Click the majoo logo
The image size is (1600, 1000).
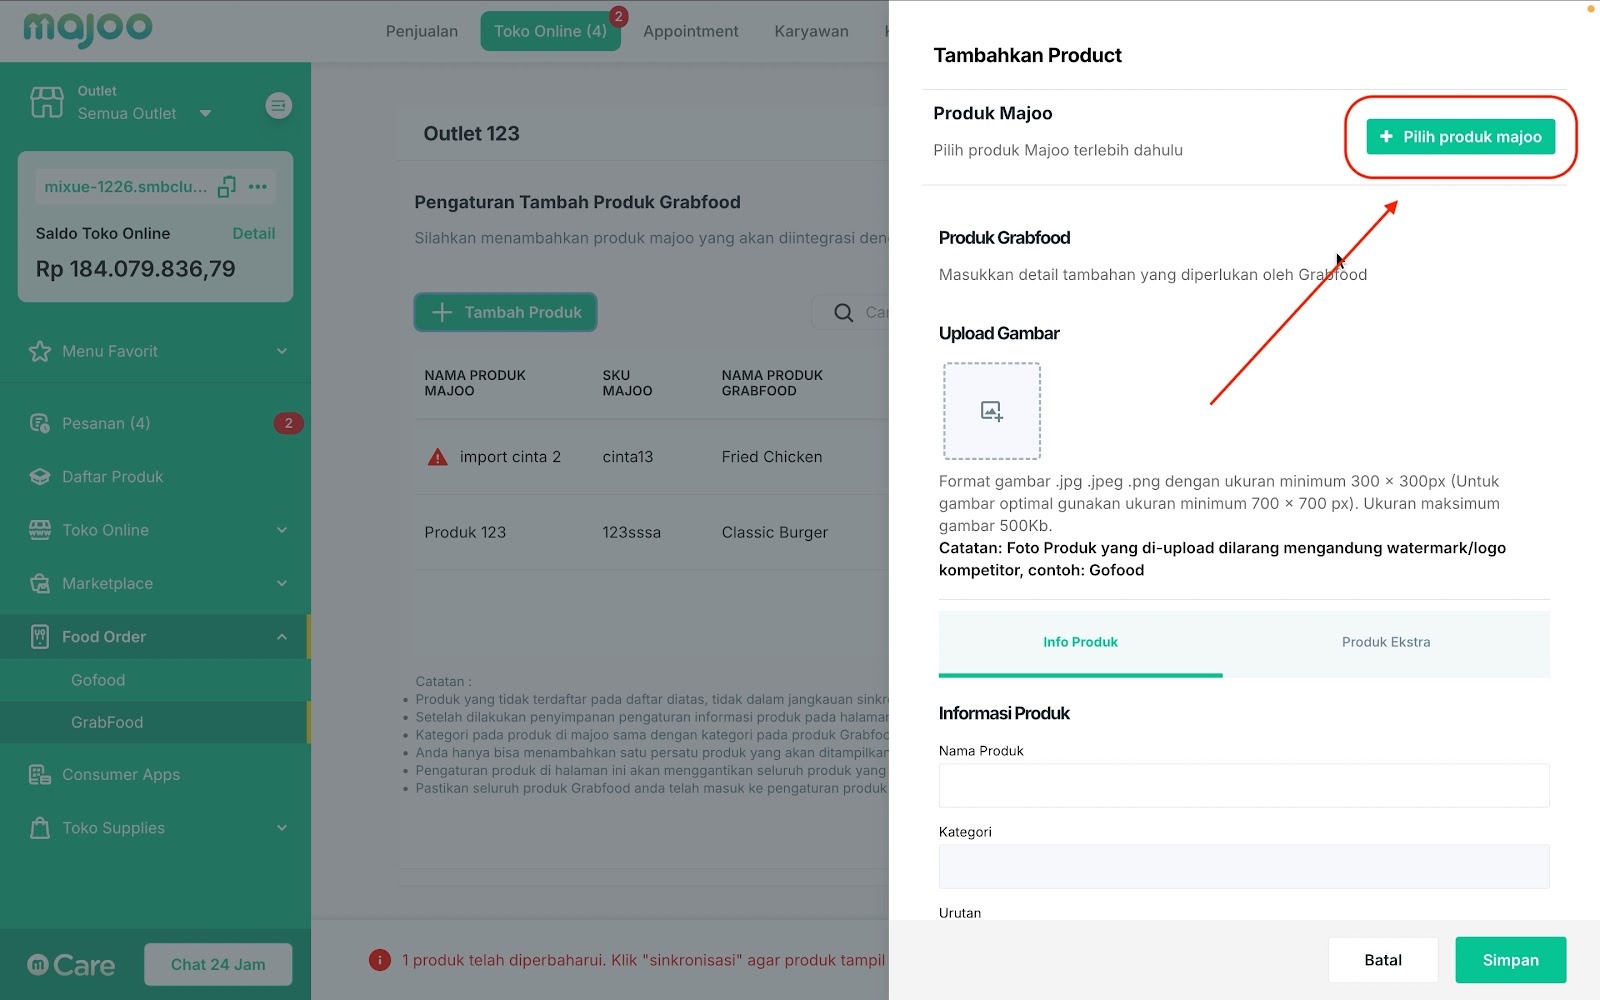(x=88, y=28)
